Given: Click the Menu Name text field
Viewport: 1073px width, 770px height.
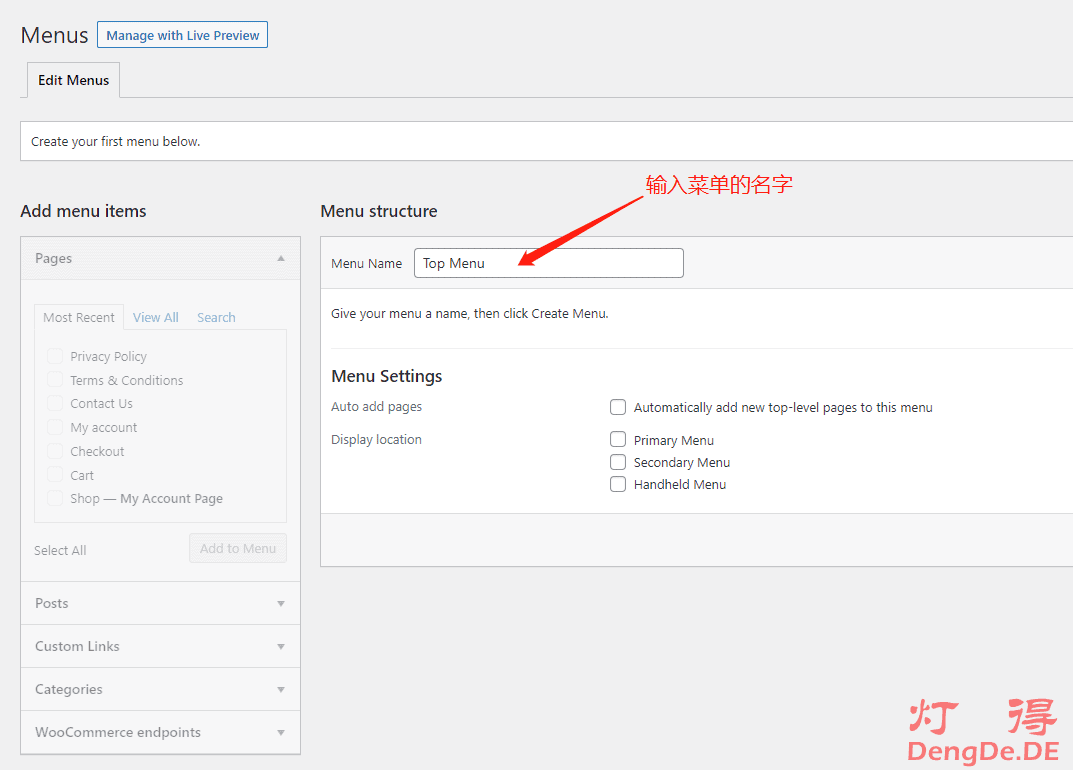Looking at the screenshot, I should click(548, 263).
